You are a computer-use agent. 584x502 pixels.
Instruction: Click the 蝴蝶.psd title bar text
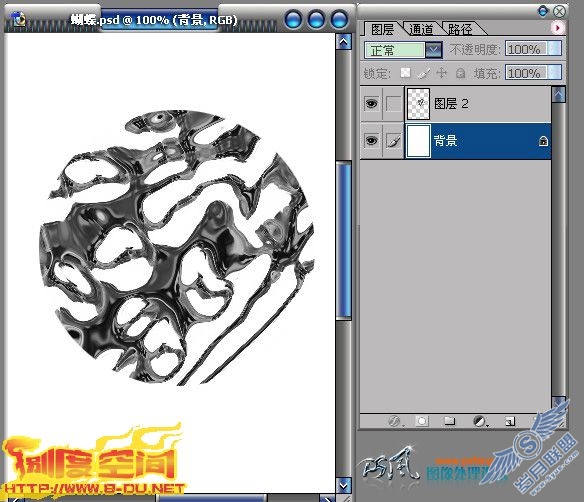point(154,19)
